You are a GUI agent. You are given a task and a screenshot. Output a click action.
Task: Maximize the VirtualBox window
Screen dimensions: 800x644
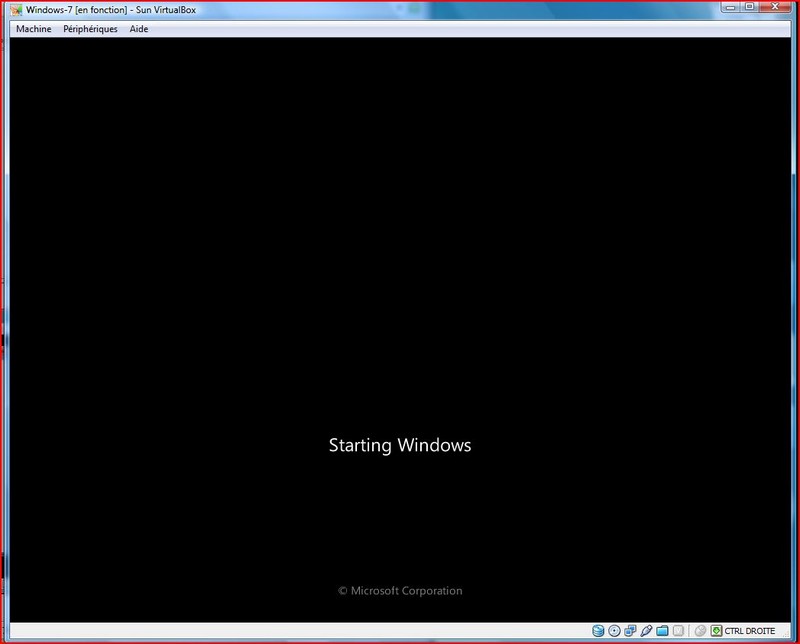[x=749, y=7]
